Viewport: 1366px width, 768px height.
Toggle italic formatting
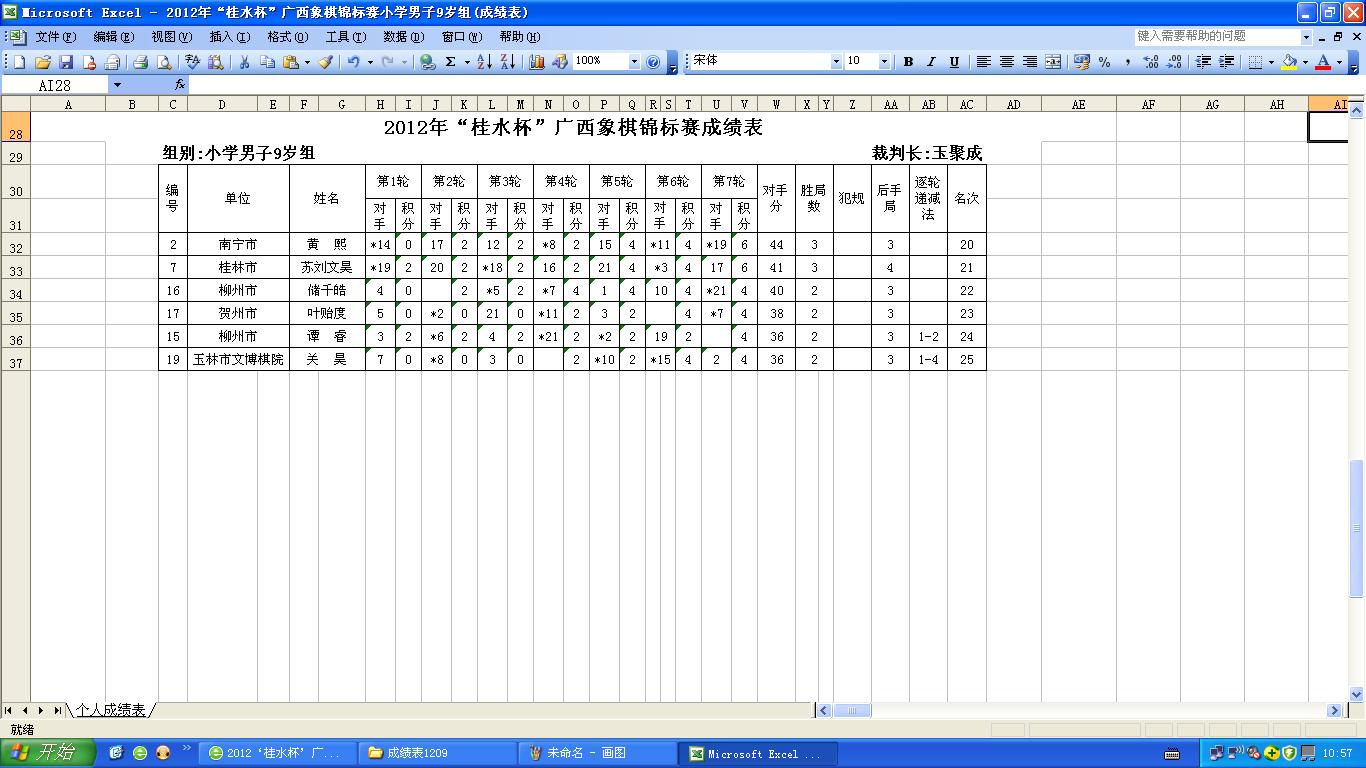tap(931, 62)
